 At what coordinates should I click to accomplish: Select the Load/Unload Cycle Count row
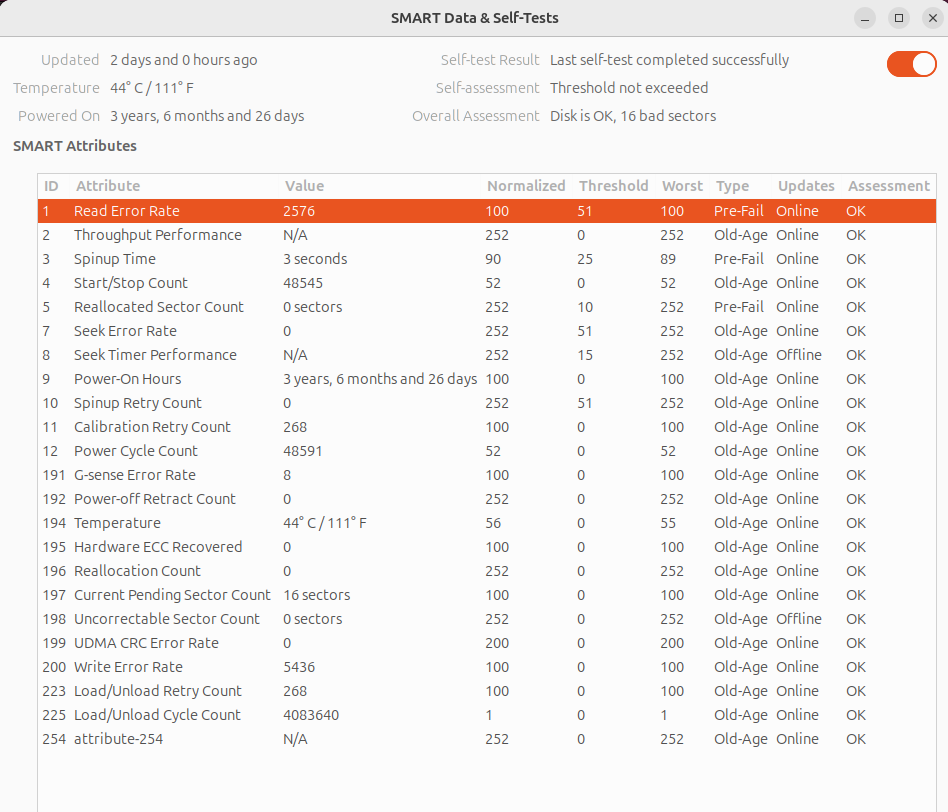point(487,715)
